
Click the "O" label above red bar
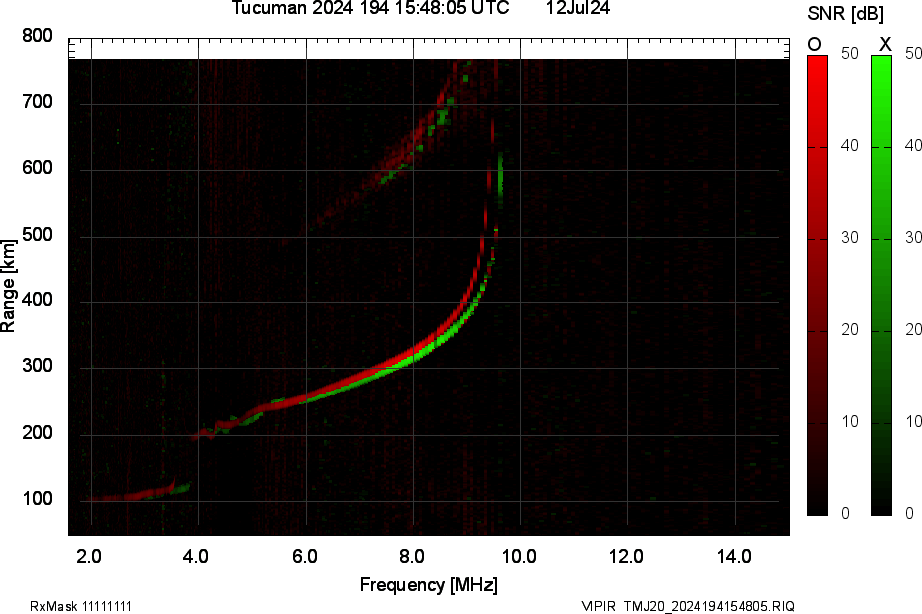point(815,44)
